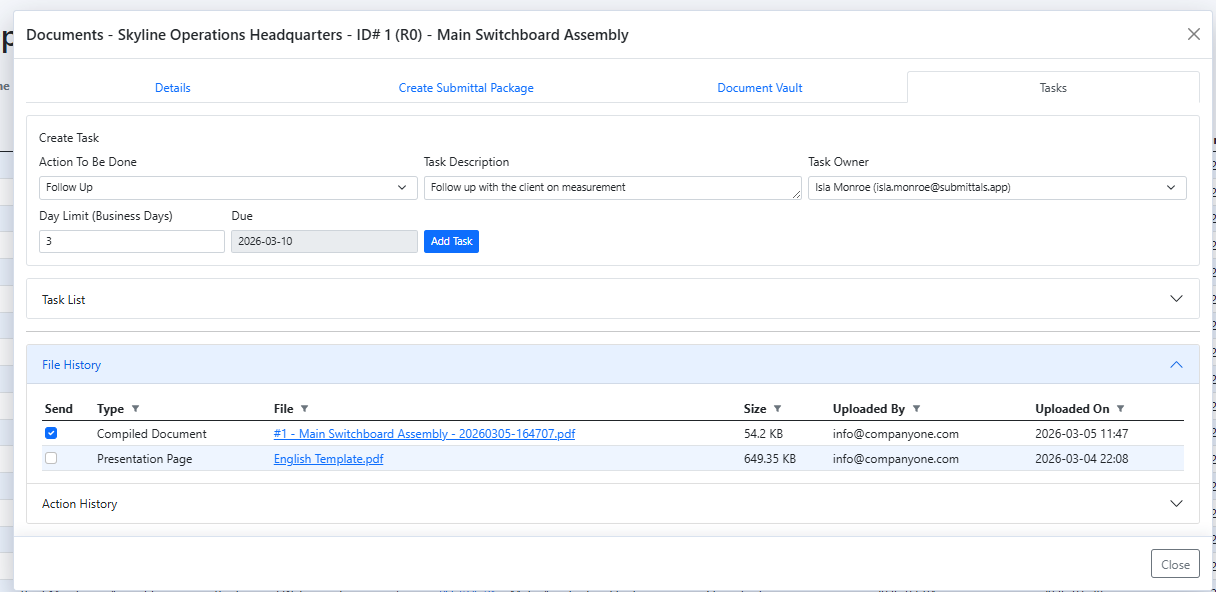Open the Task Owner dropdown
This screenshot has height=592, width=1216.
click(996, 188)
